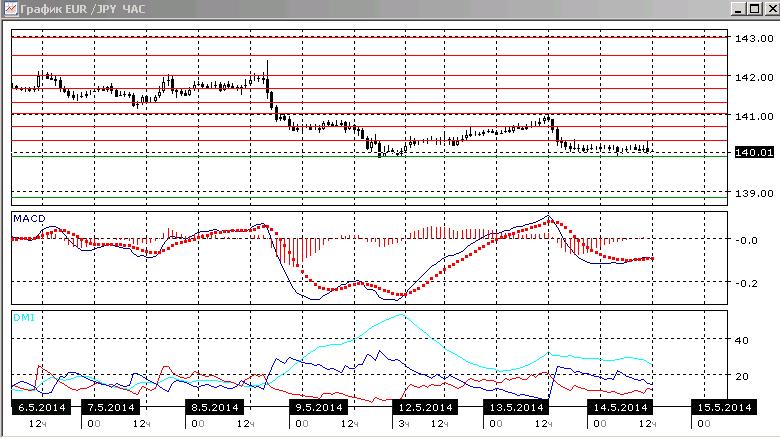Viewport: 780px width, 438px height.
Task: Click the DMI scale value 40
Action: [741, 340]
